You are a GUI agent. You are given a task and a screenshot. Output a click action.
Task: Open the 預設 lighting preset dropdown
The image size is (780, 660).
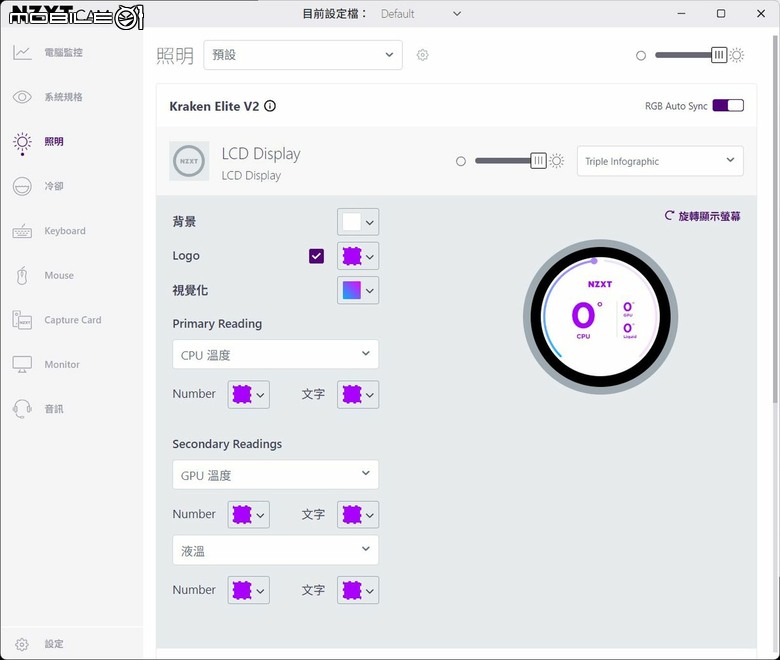pos(303,55)
